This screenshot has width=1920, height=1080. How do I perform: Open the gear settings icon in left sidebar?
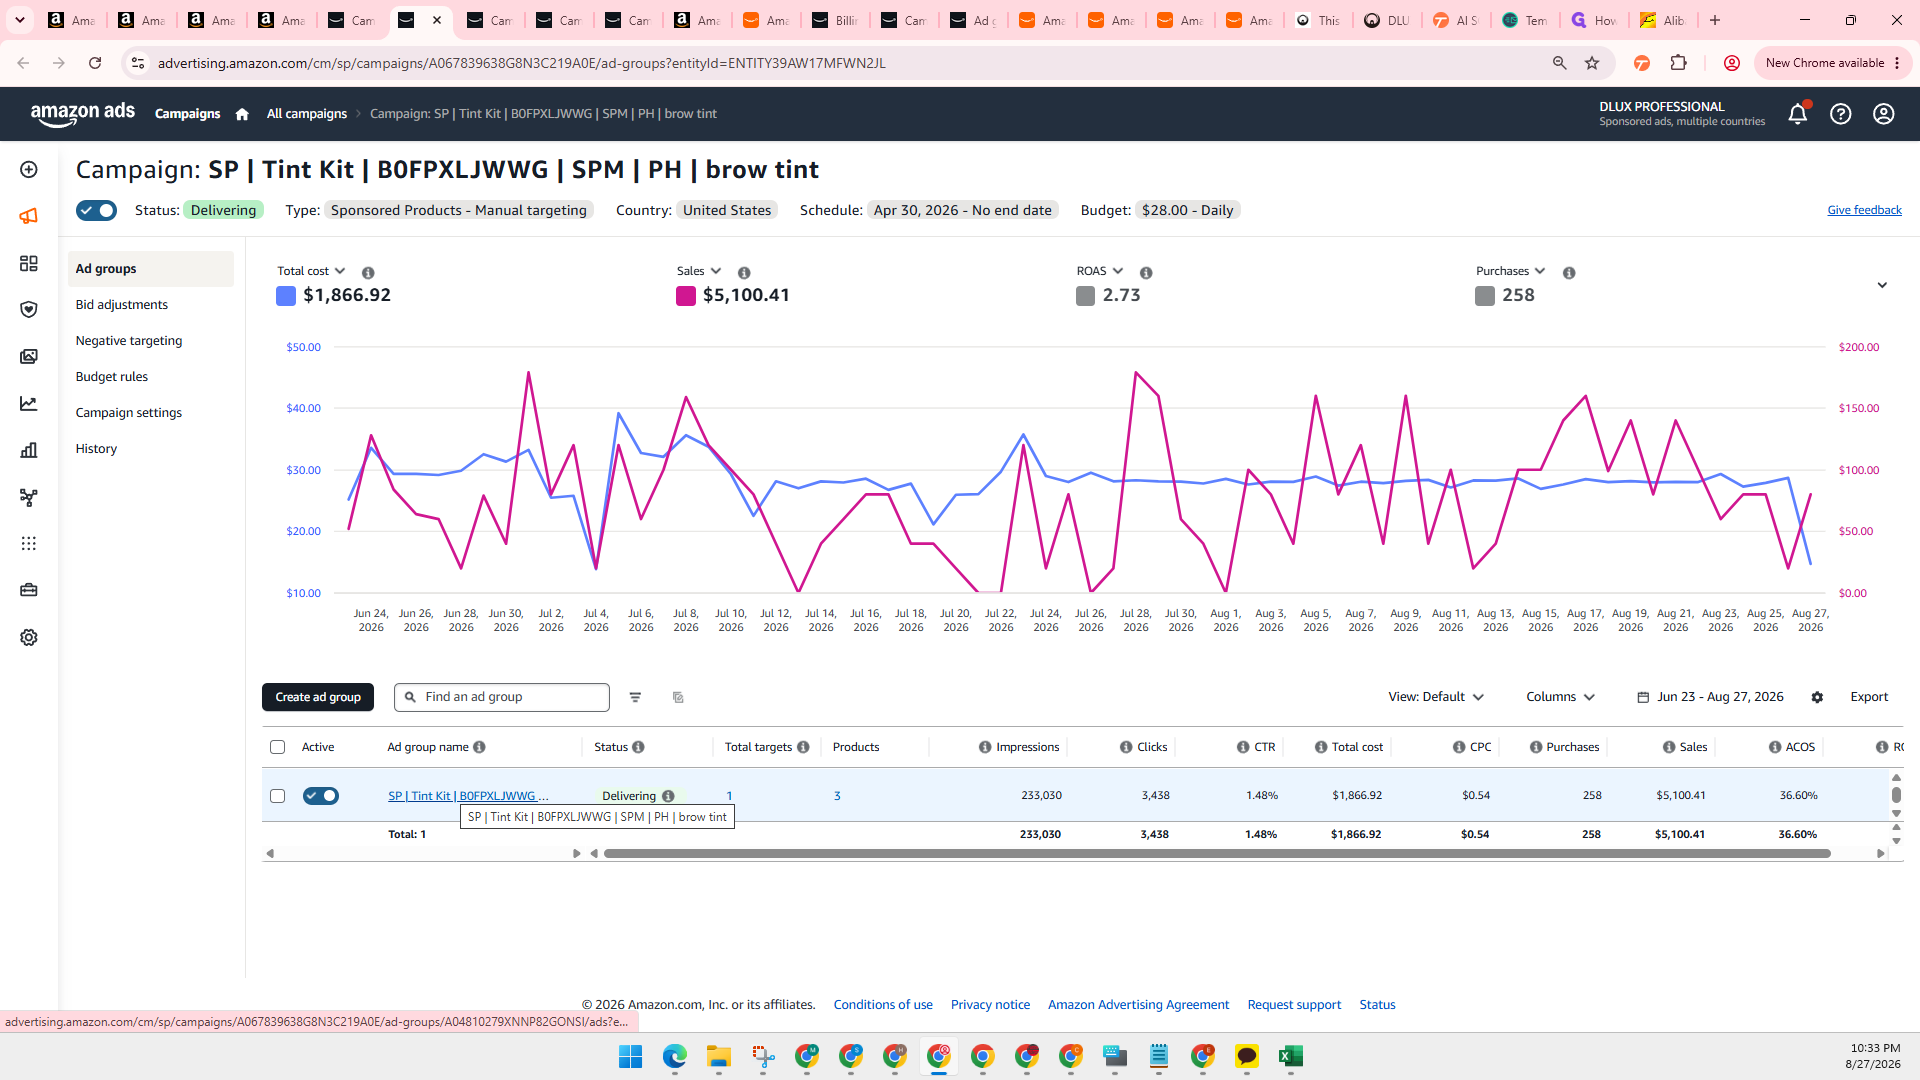click(x=29, y=637)
